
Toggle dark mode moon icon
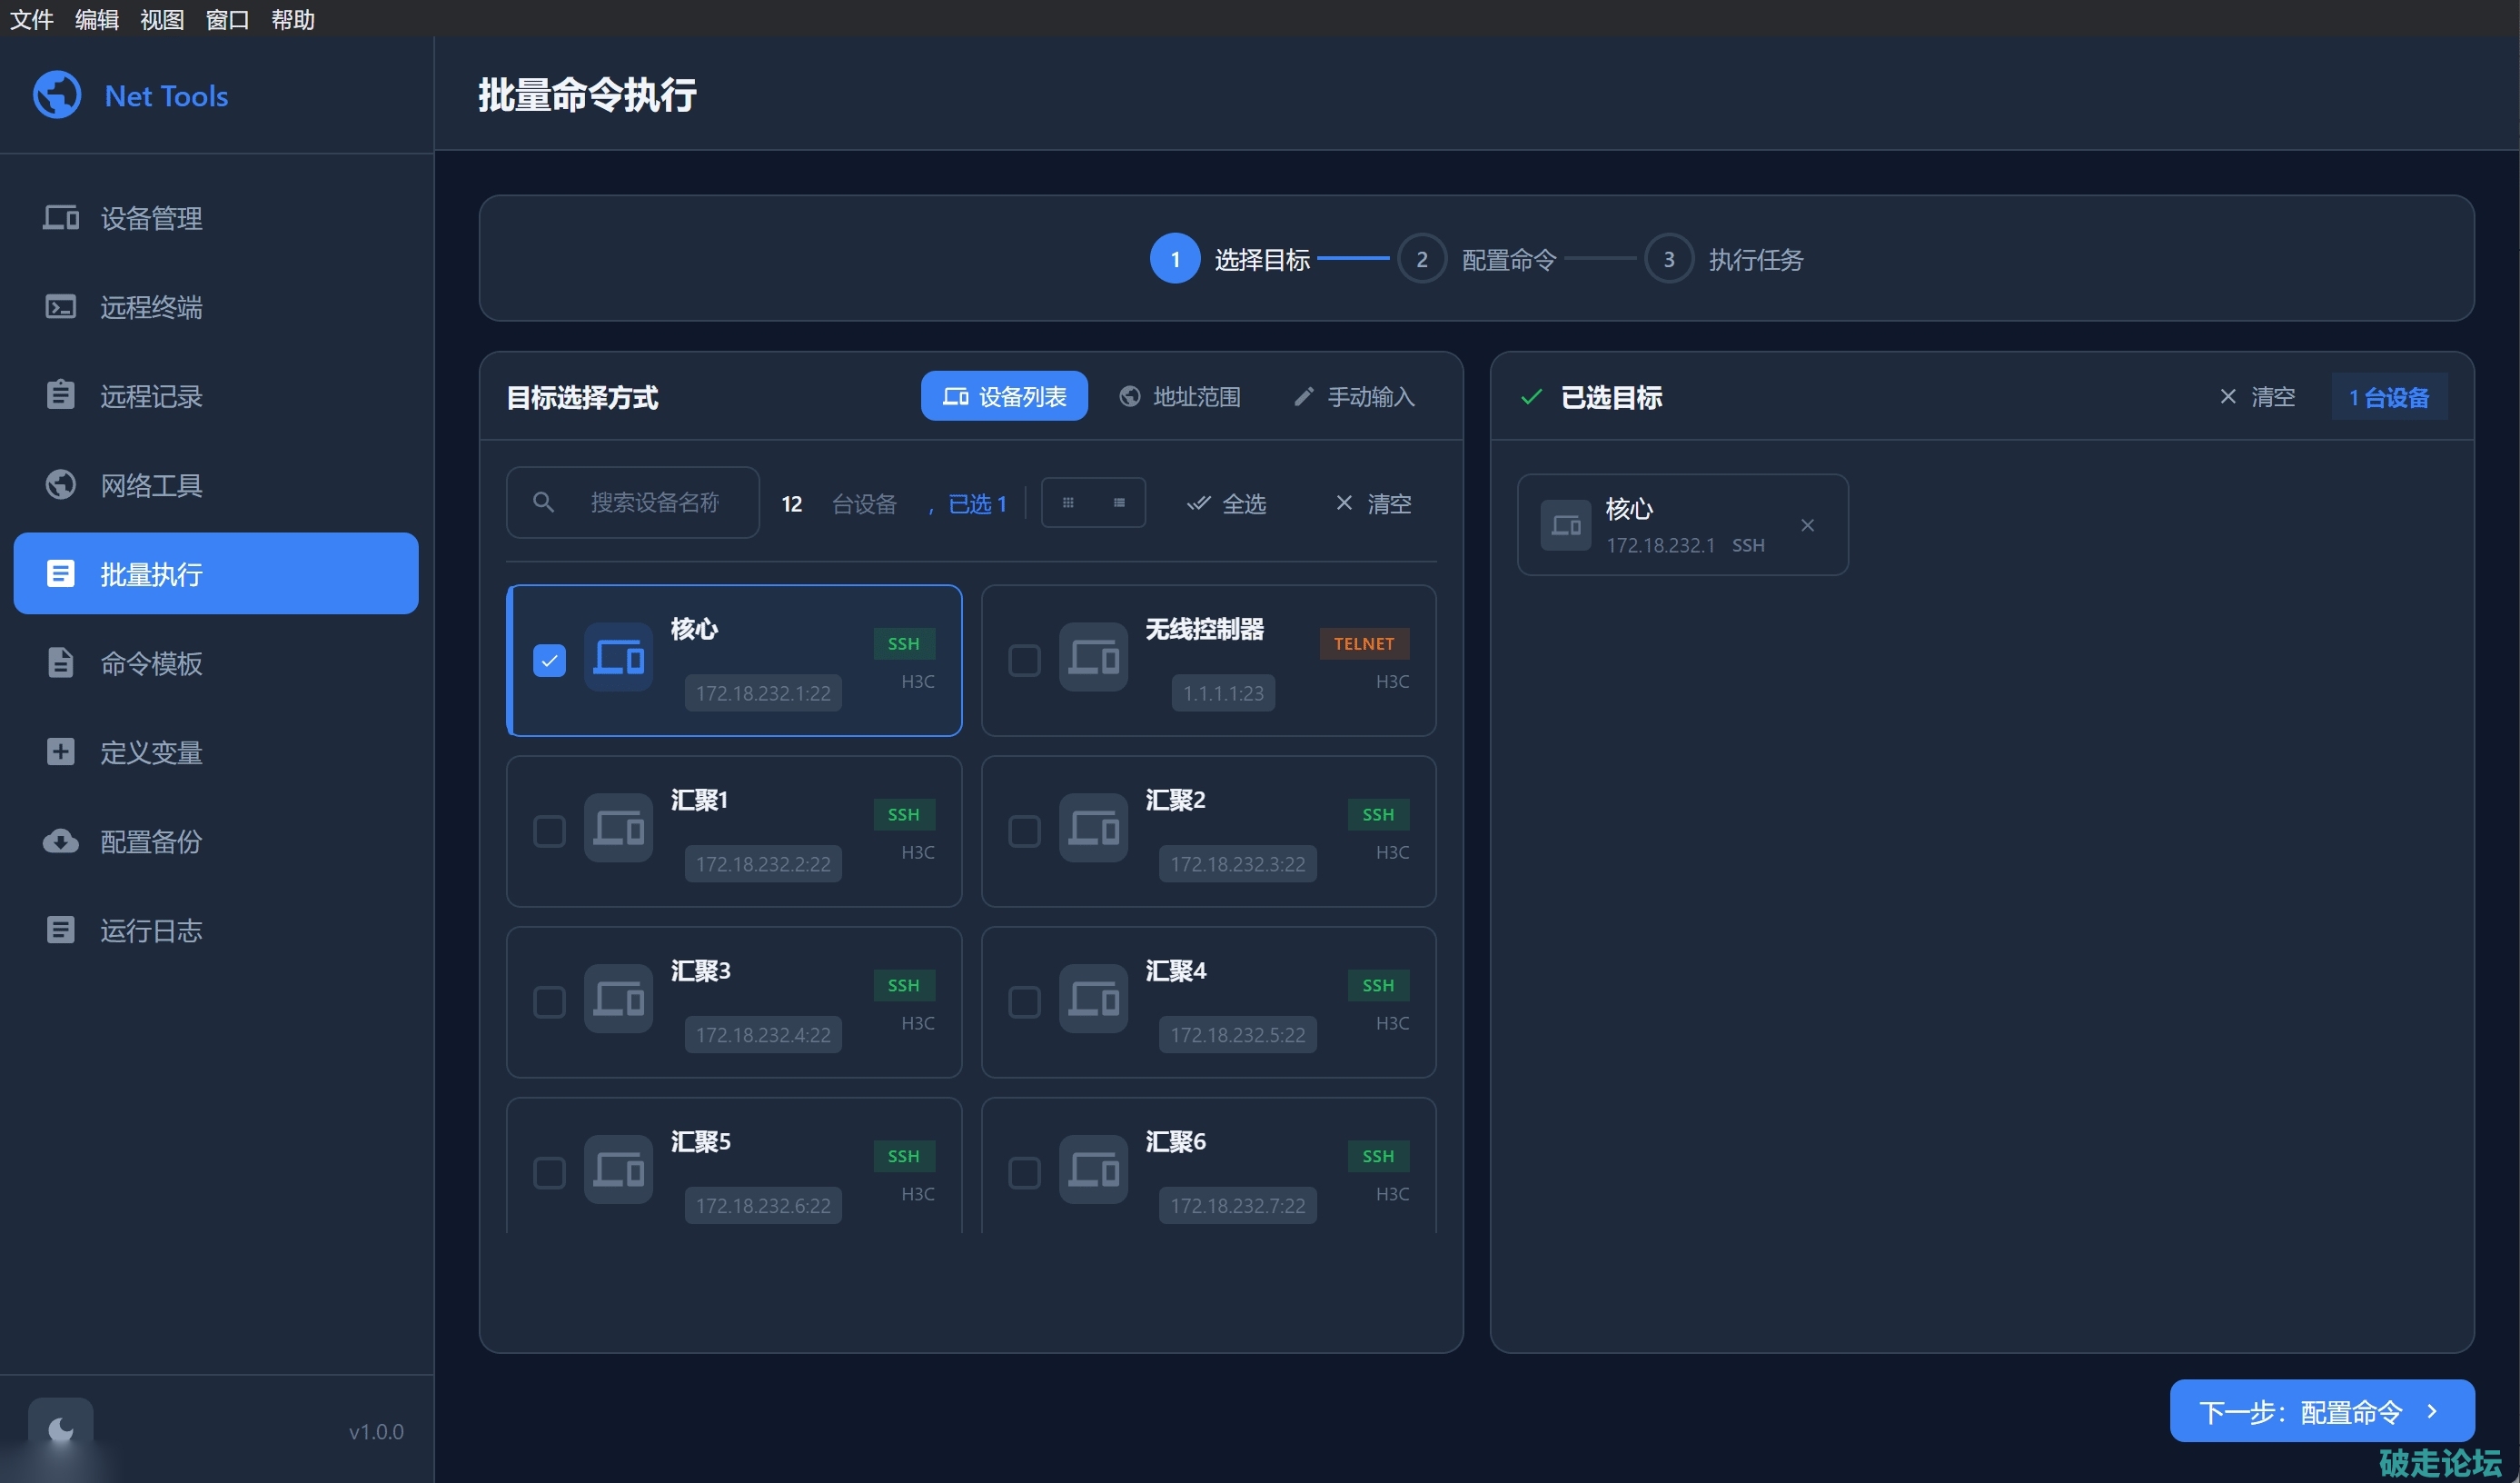click(60, 1429)
